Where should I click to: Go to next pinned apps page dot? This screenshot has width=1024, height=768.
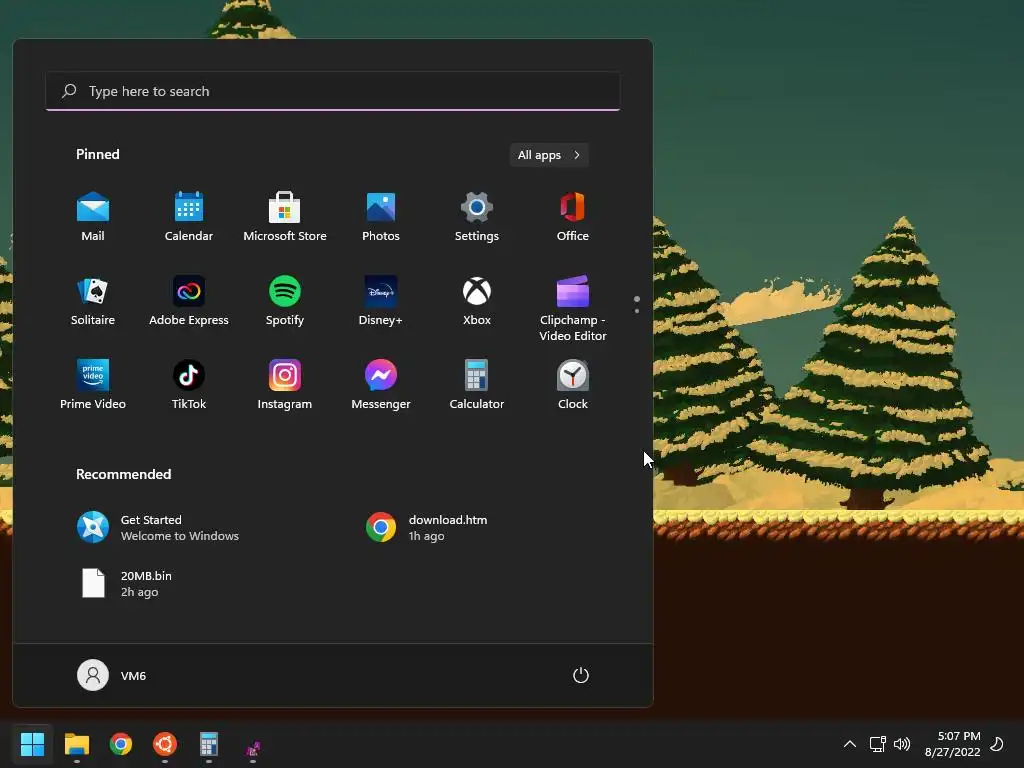637,311
